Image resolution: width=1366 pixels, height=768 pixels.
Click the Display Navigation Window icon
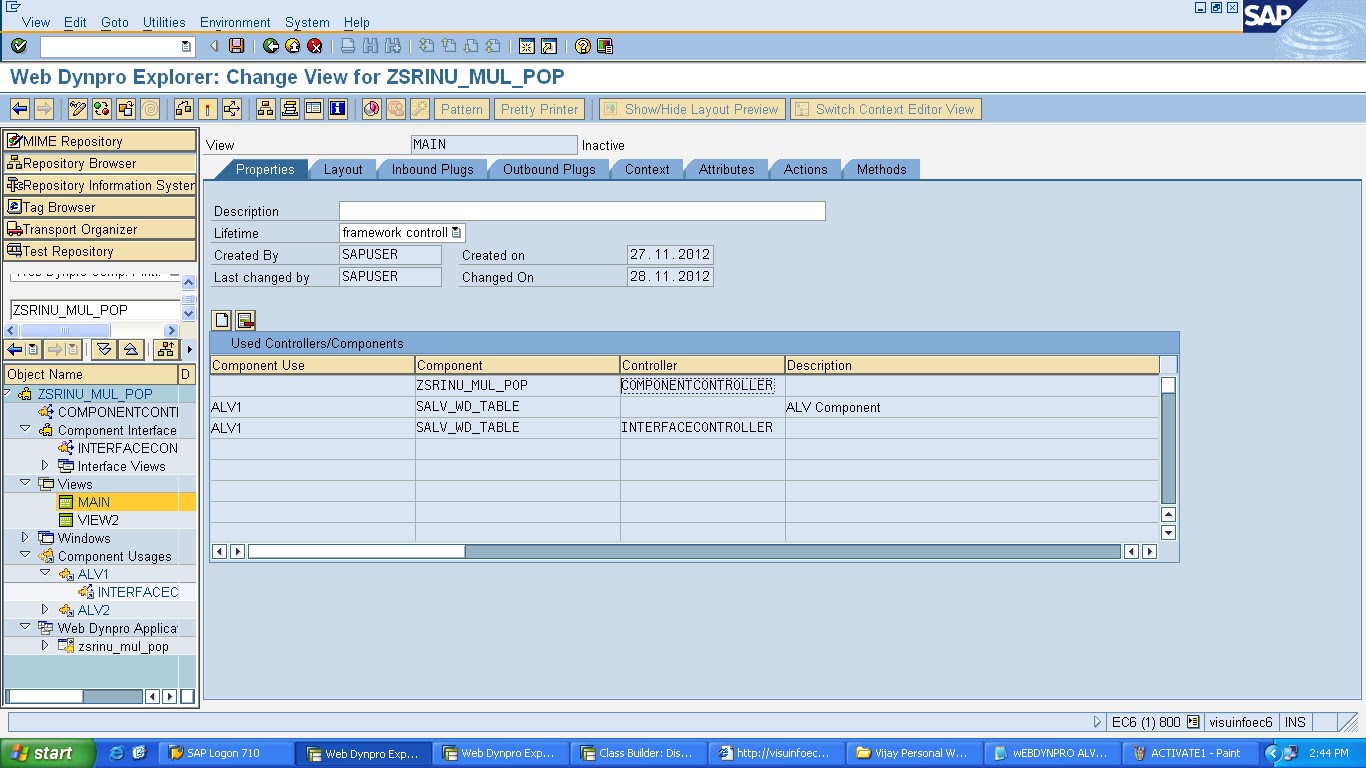point(290,109)
